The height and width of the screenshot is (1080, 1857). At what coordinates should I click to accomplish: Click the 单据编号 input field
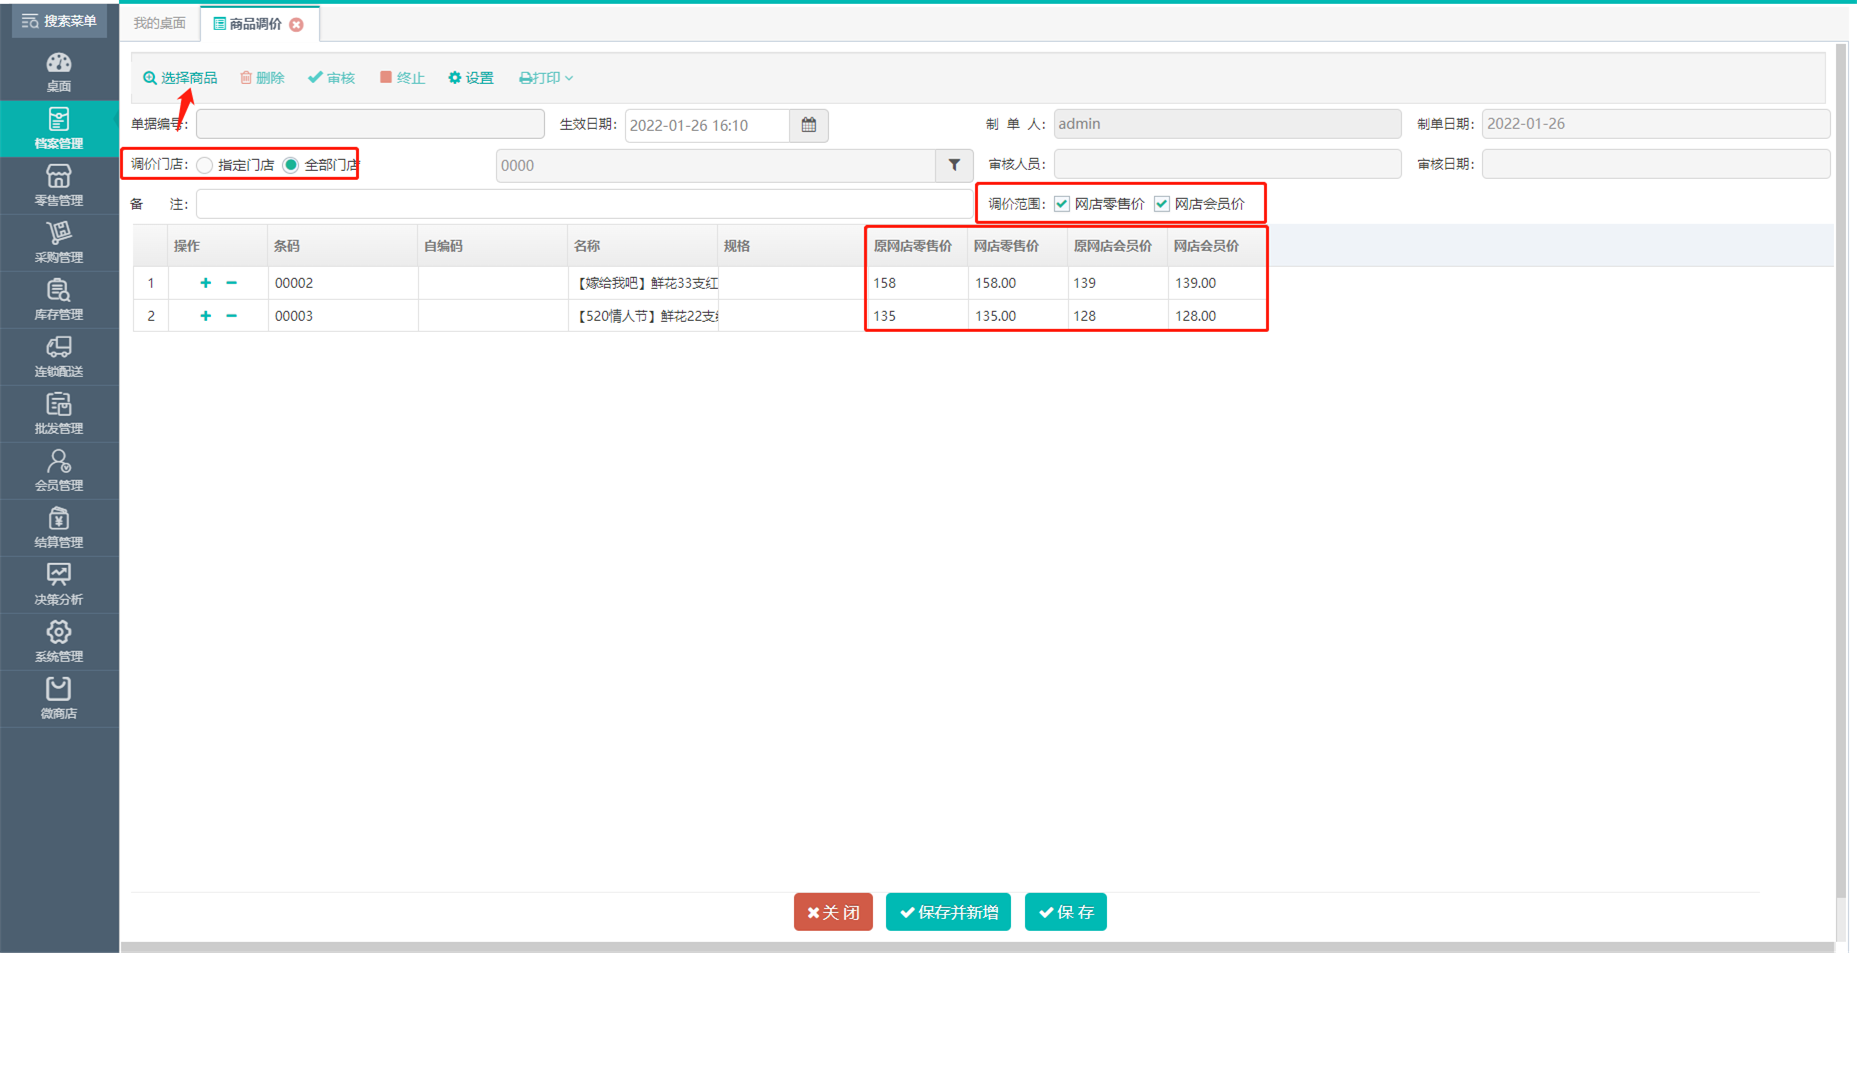(370, 124)
